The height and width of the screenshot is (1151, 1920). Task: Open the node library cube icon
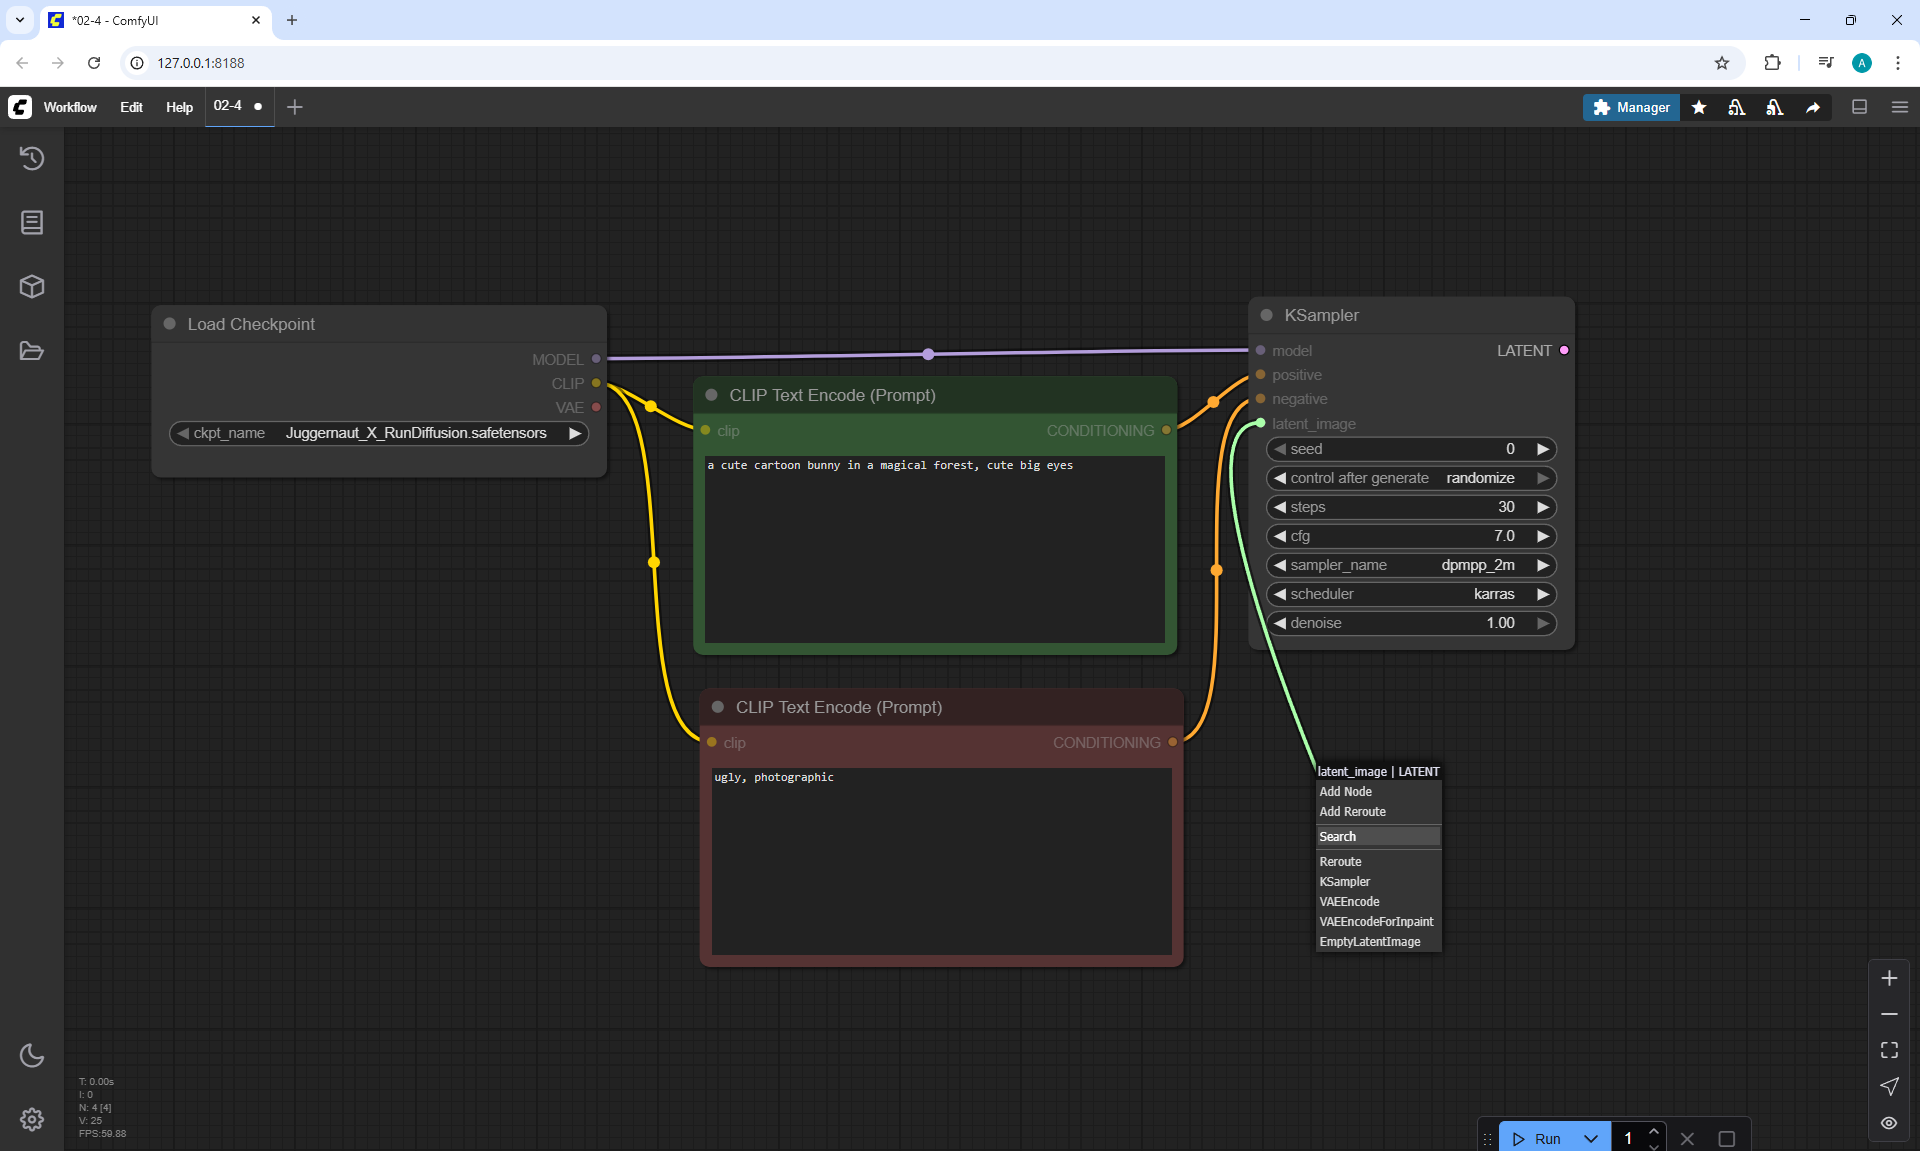[32, 287]
